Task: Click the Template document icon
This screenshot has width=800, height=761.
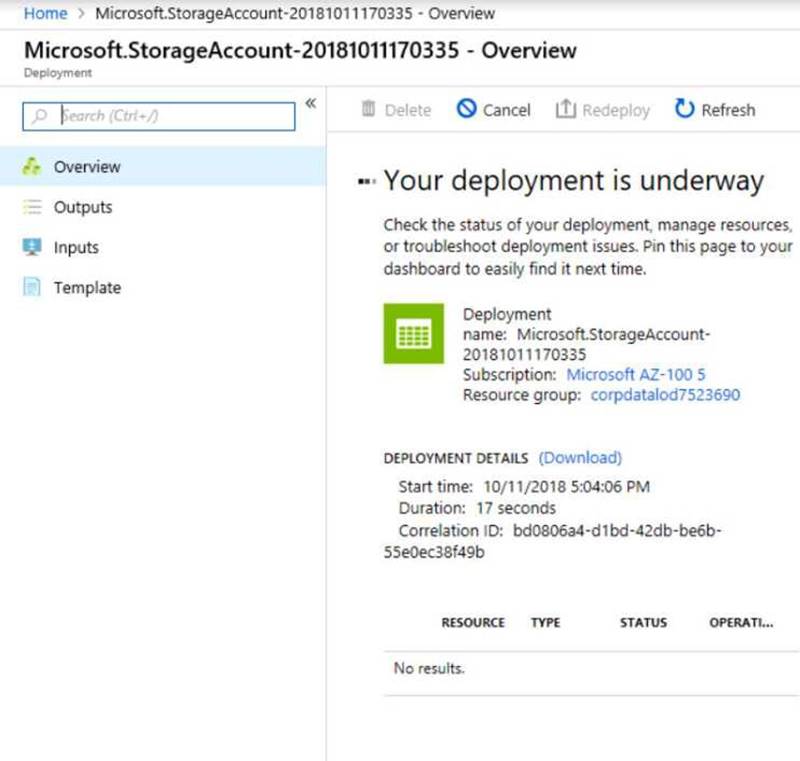Action: point(32,287)
